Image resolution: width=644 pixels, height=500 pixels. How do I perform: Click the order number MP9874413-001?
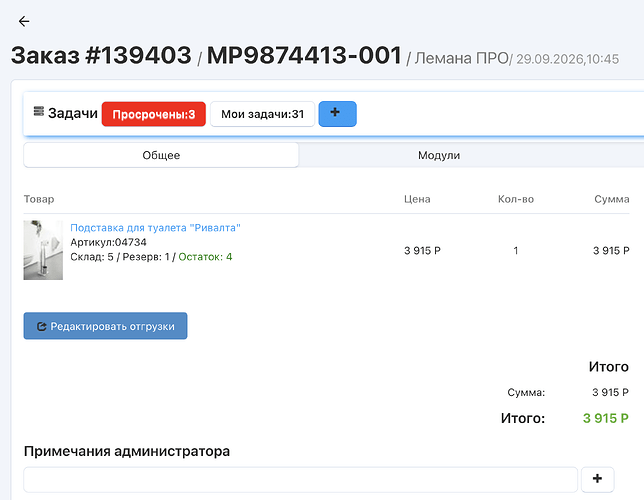tap(304, 55)
